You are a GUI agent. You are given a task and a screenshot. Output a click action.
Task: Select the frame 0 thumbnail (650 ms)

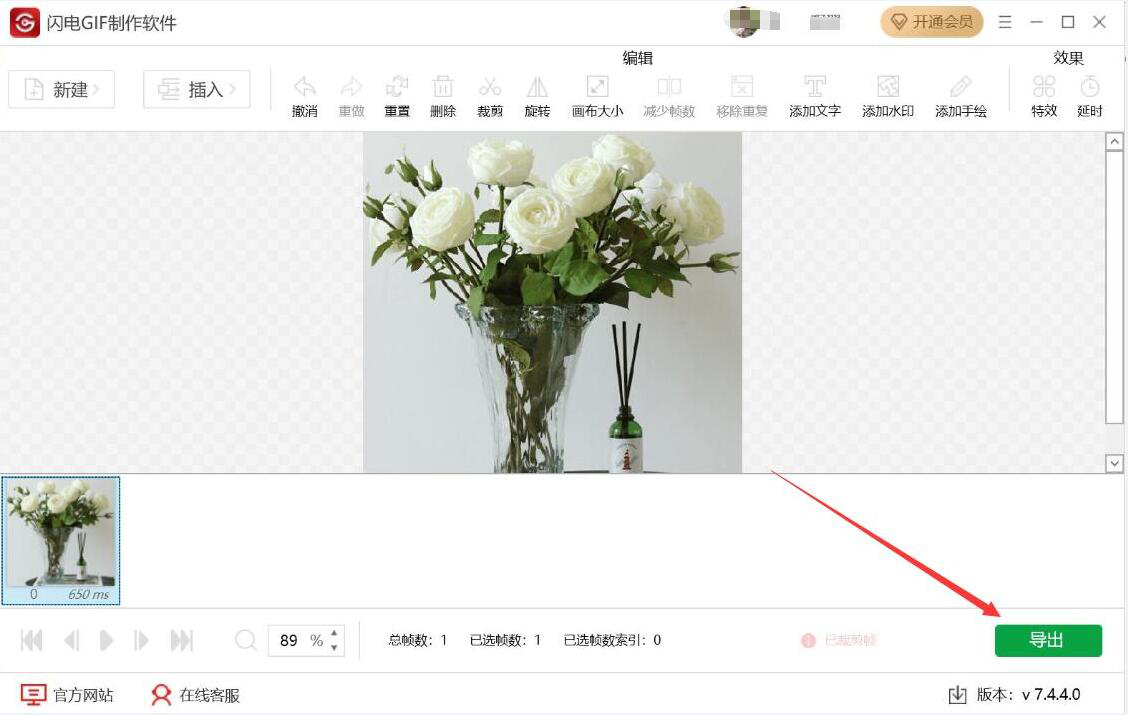60,539
